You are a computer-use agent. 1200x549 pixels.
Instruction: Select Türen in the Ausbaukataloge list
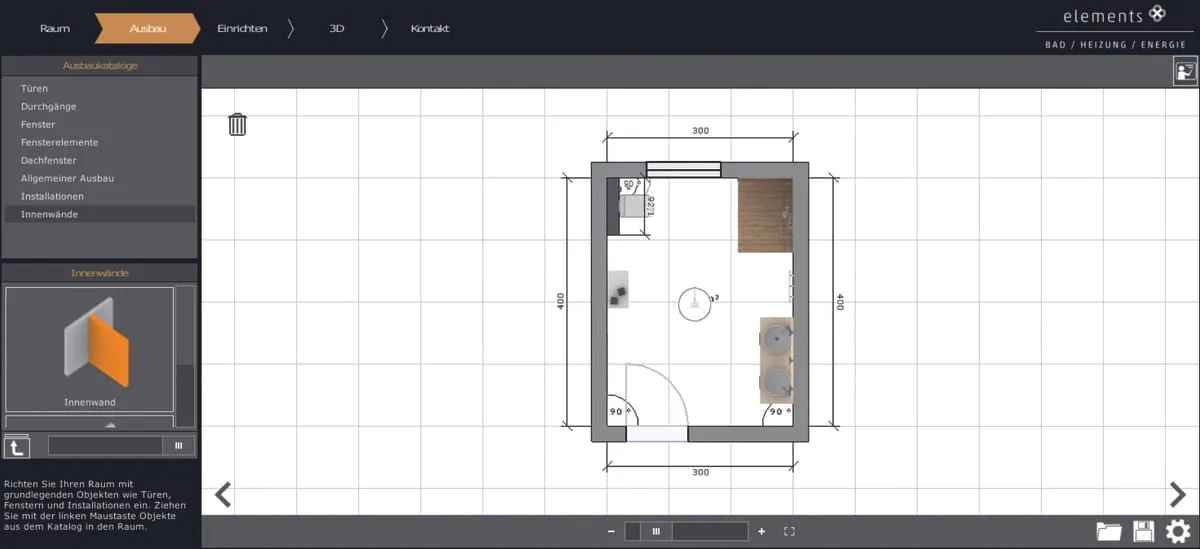point(34,89)
